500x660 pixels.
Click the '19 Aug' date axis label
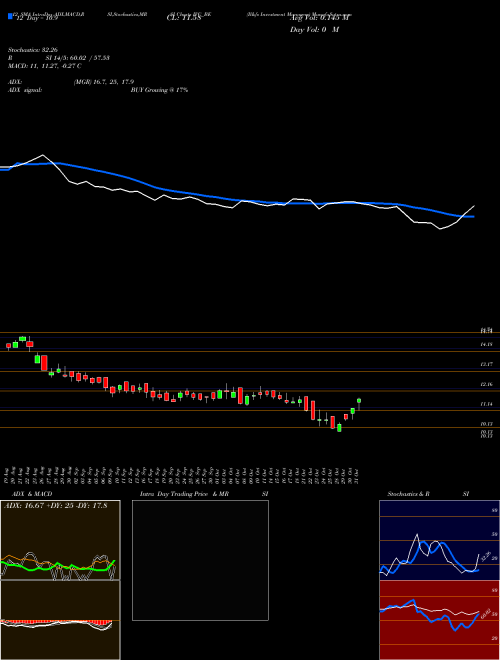point(8,476)
